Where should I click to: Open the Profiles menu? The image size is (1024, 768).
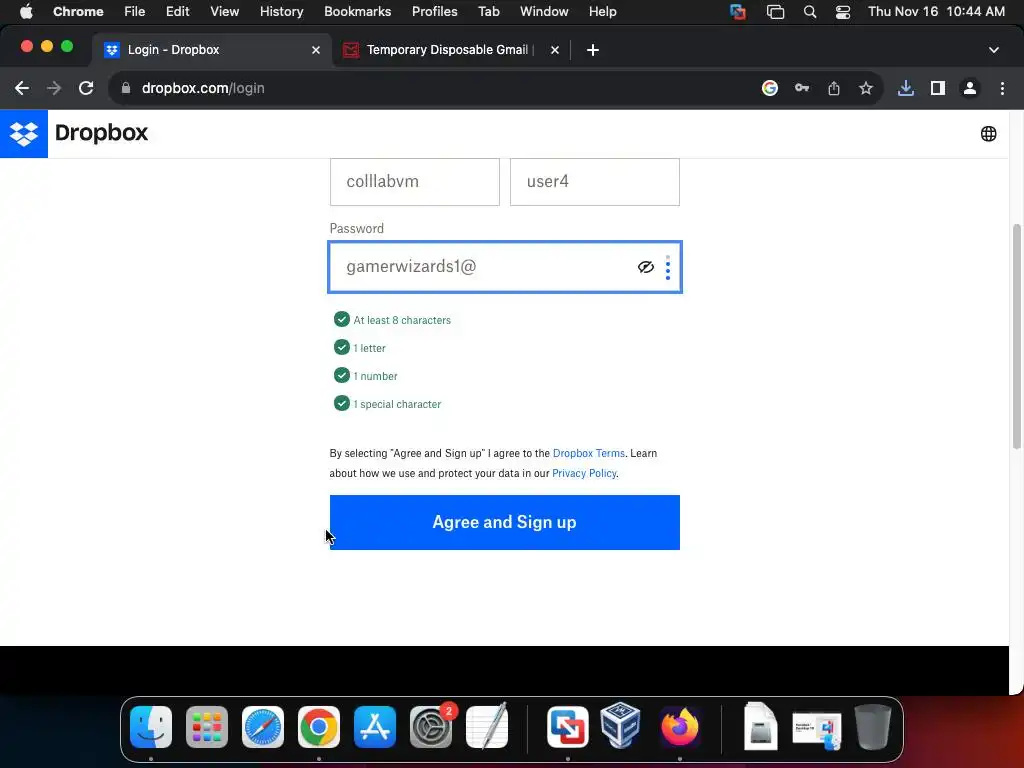434,11
